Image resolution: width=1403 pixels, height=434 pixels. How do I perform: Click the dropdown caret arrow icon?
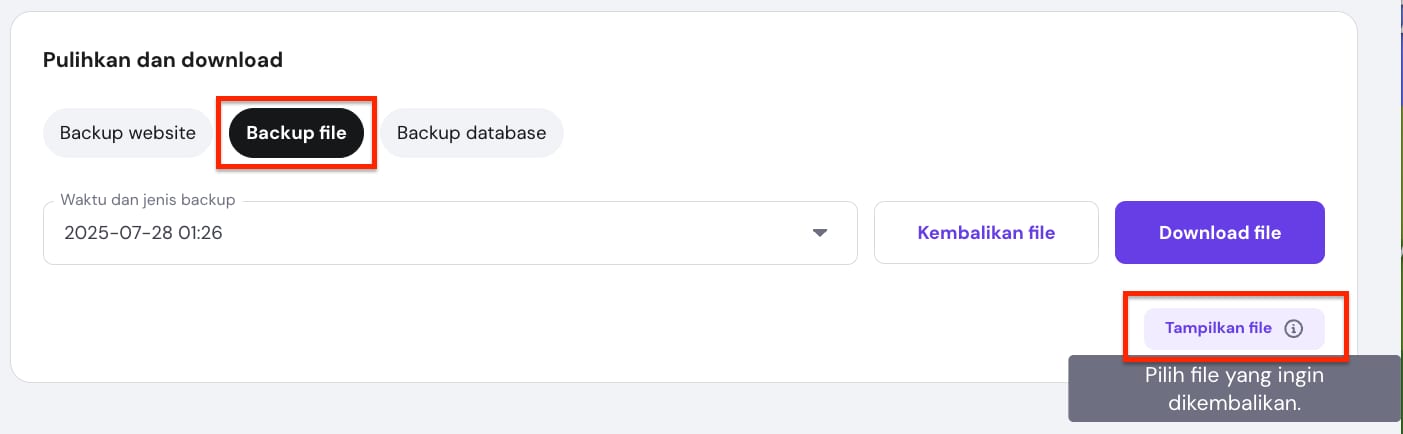tap(820, 233)
